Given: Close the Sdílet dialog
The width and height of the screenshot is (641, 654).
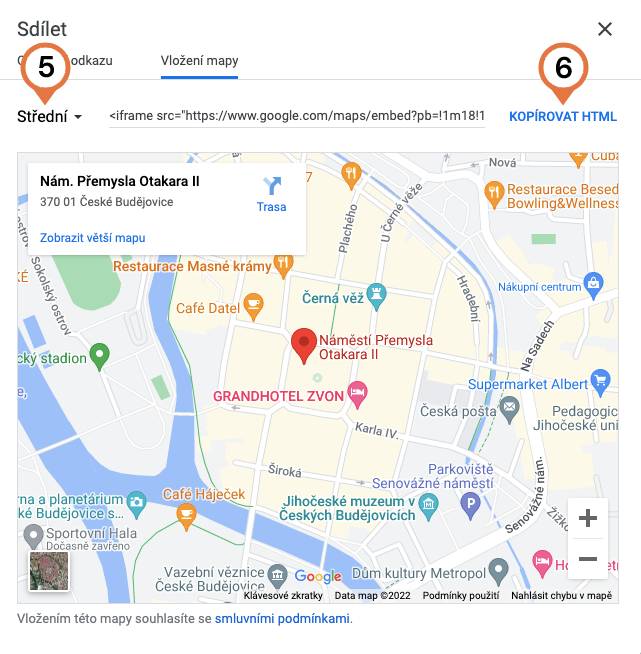Looking at the screenshot, I should (605, 29).
